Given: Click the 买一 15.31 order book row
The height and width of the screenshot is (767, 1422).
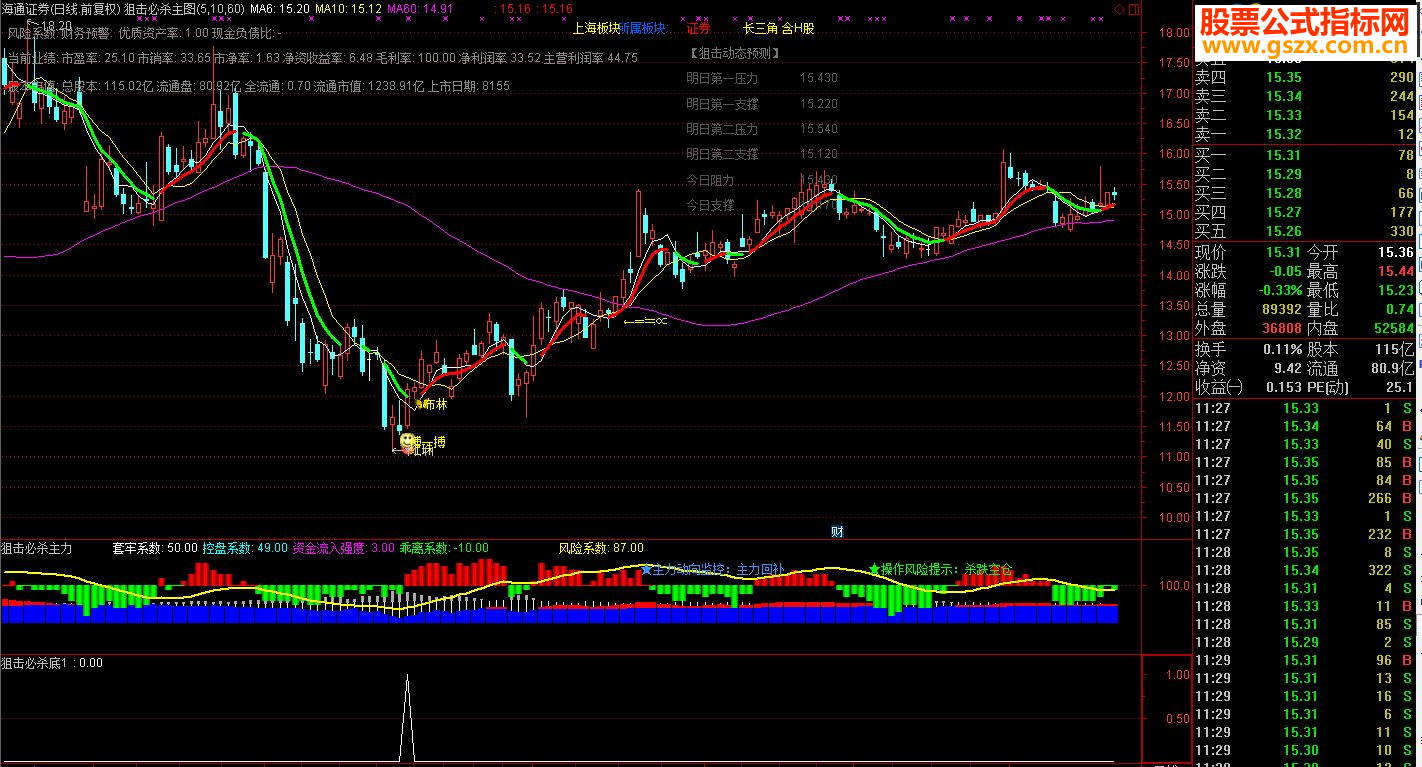Looking at the screenshot, I should (1306, 155).
